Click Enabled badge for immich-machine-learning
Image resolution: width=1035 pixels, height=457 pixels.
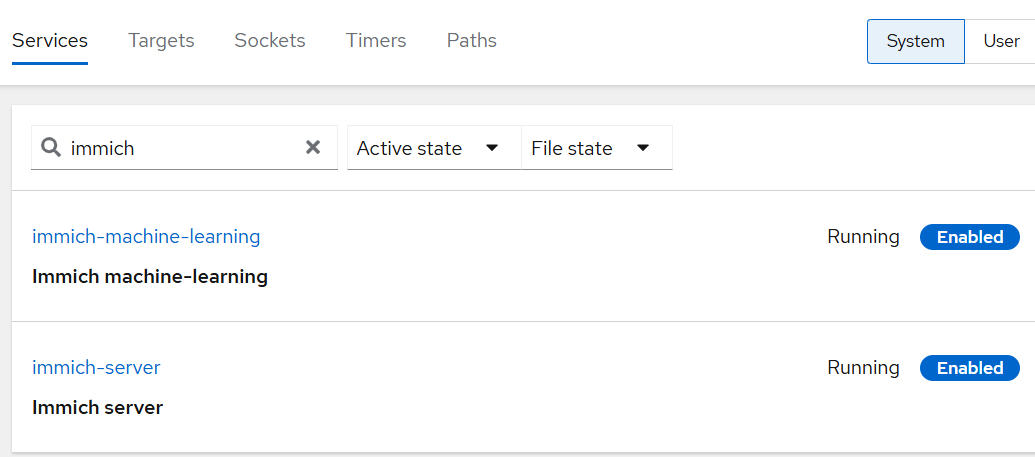pos(969,237)
